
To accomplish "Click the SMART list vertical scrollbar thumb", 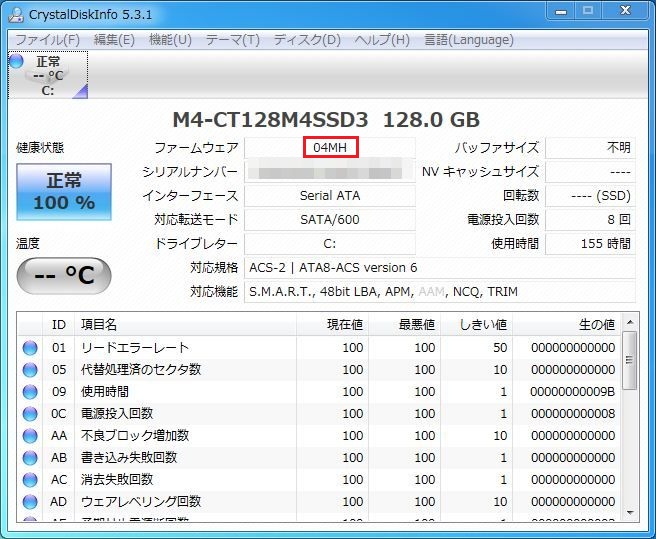I will click(630, 361).
